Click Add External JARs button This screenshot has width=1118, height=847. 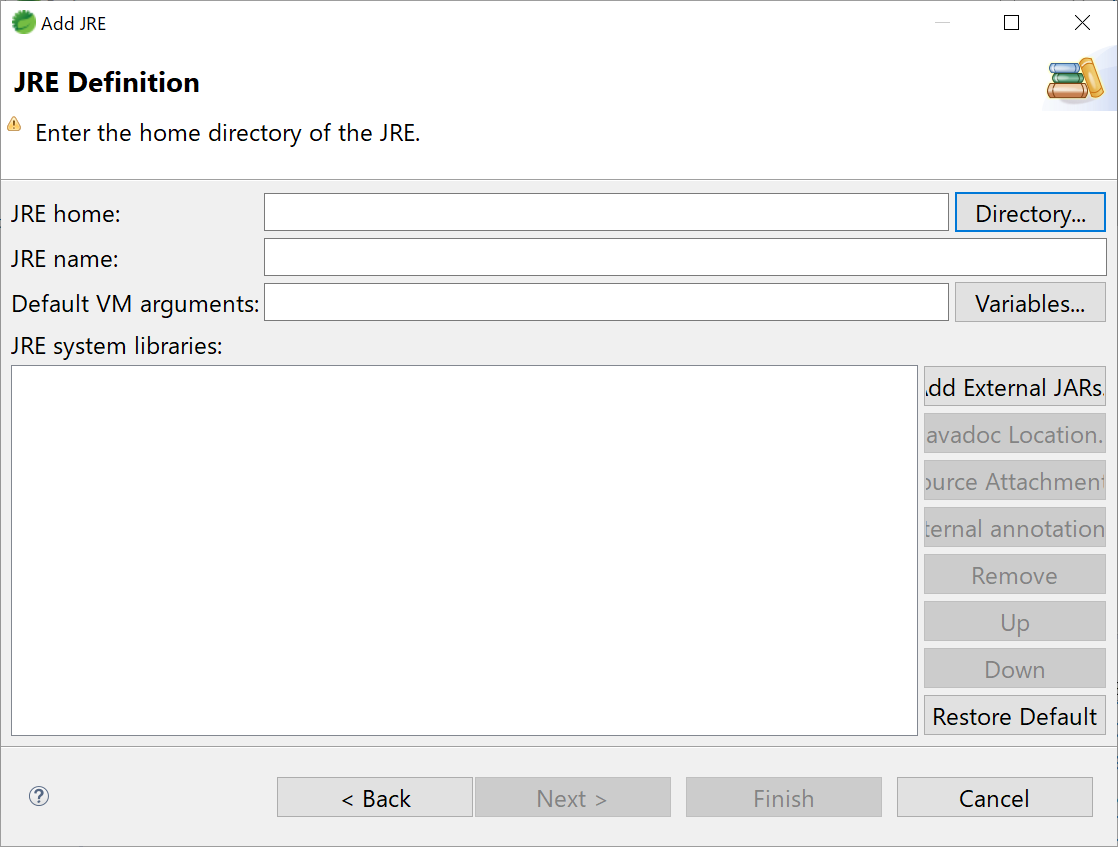(1015, 386)
